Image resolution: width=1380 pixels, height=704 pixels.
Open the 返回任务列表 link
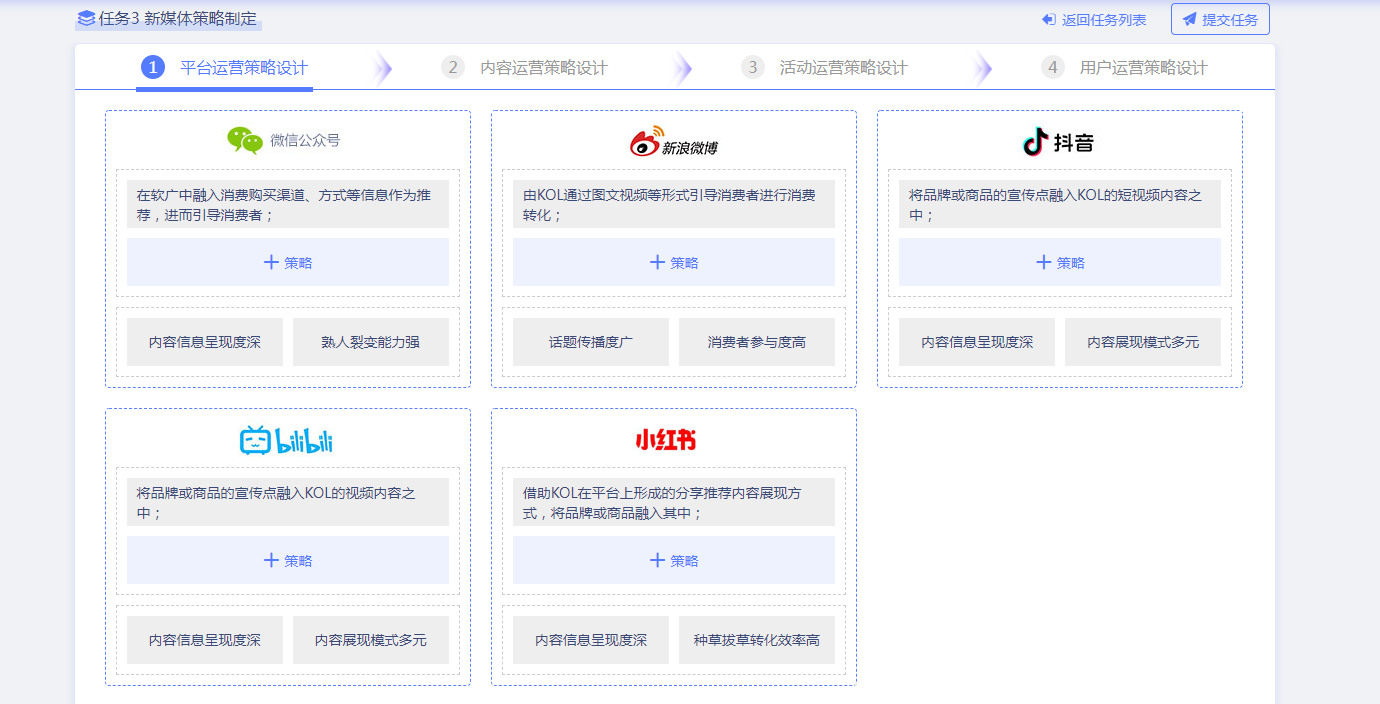1094,20
